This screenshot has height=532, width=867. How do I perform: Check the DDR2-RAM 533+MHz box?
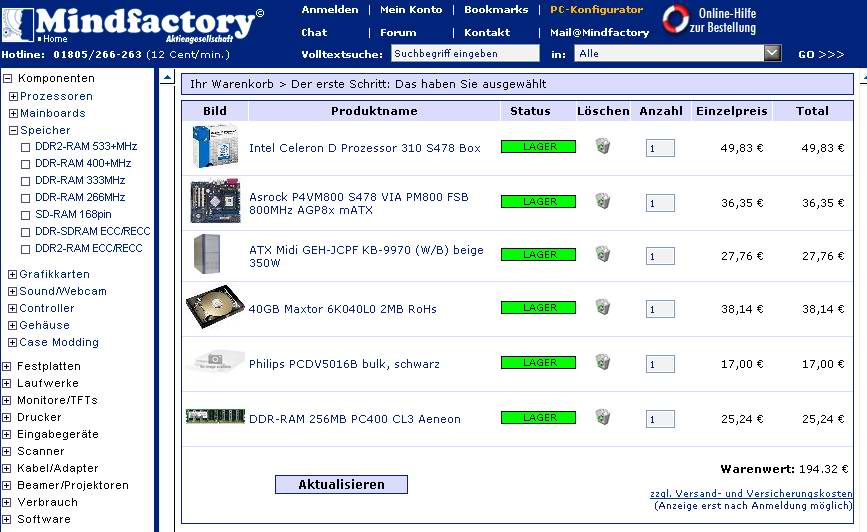point(25,147)
